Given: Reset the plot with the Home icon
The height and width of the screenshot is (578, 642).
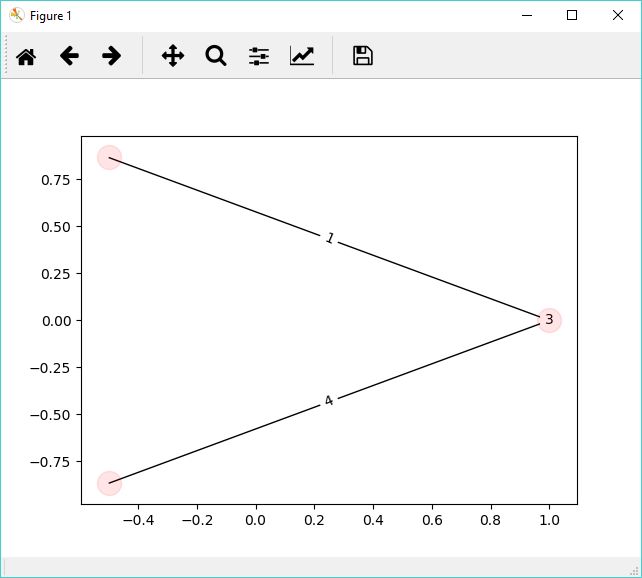Looking at the screenshot, I should point(26,56).
